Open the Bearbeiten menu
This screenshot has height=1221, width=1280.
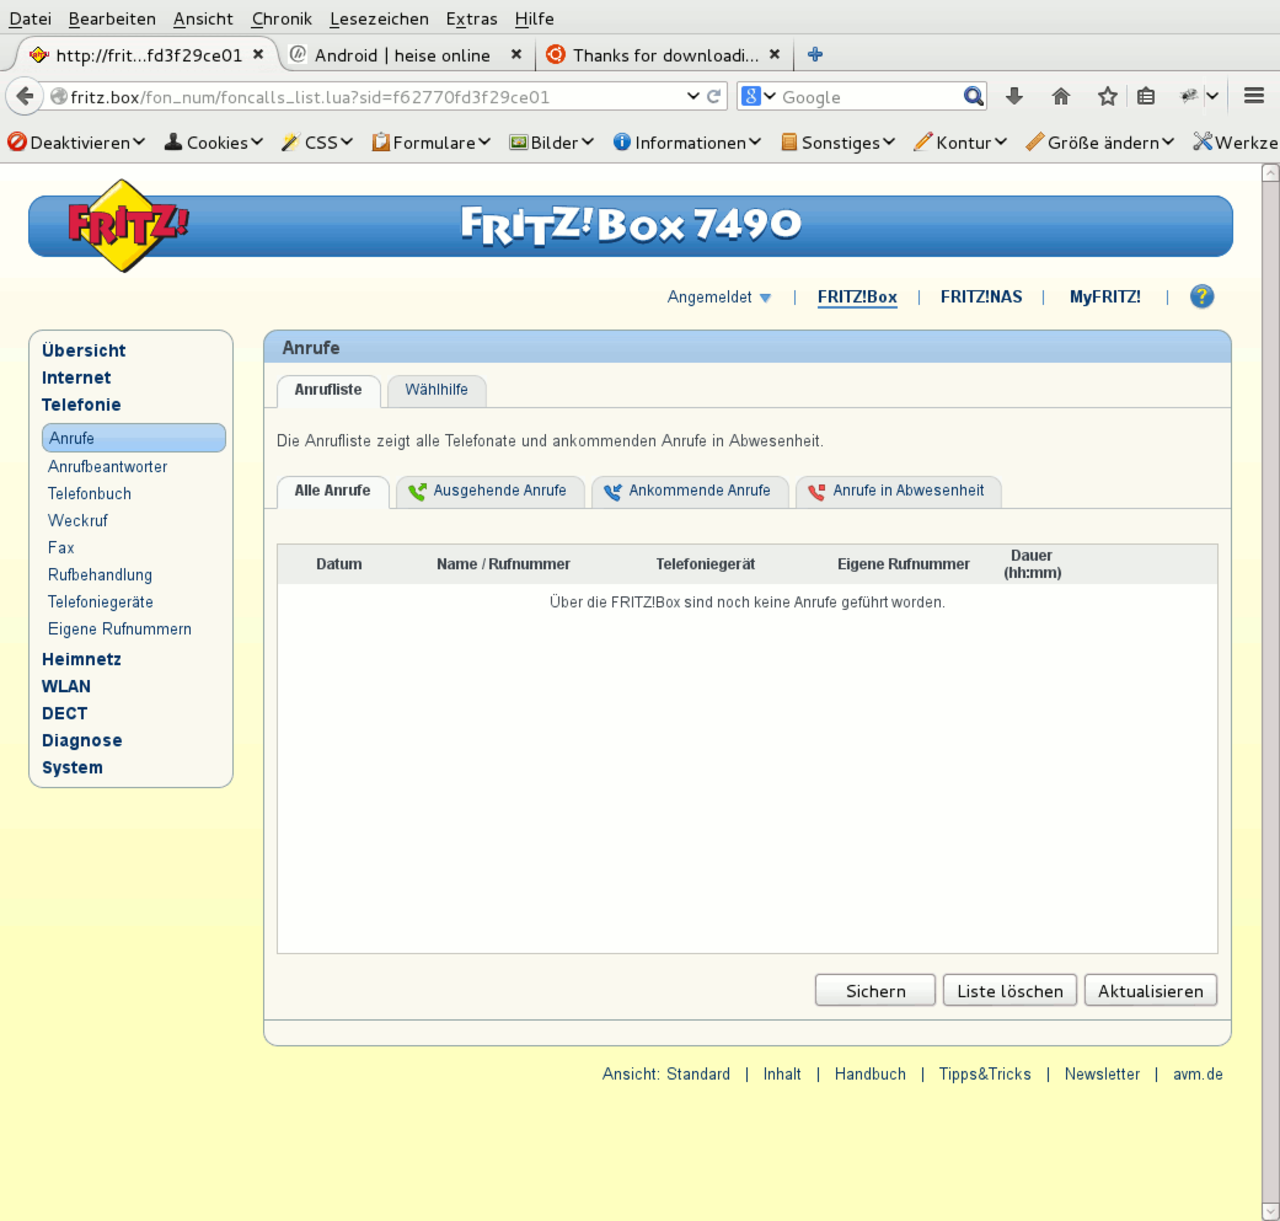pyautogui.click(x=112, y=18)
